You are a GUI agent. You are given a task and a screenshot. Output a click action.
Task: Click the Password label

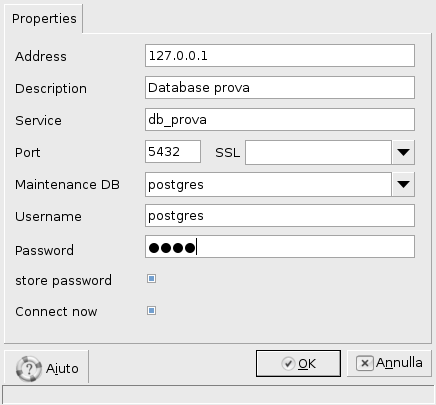coord(44,250)
